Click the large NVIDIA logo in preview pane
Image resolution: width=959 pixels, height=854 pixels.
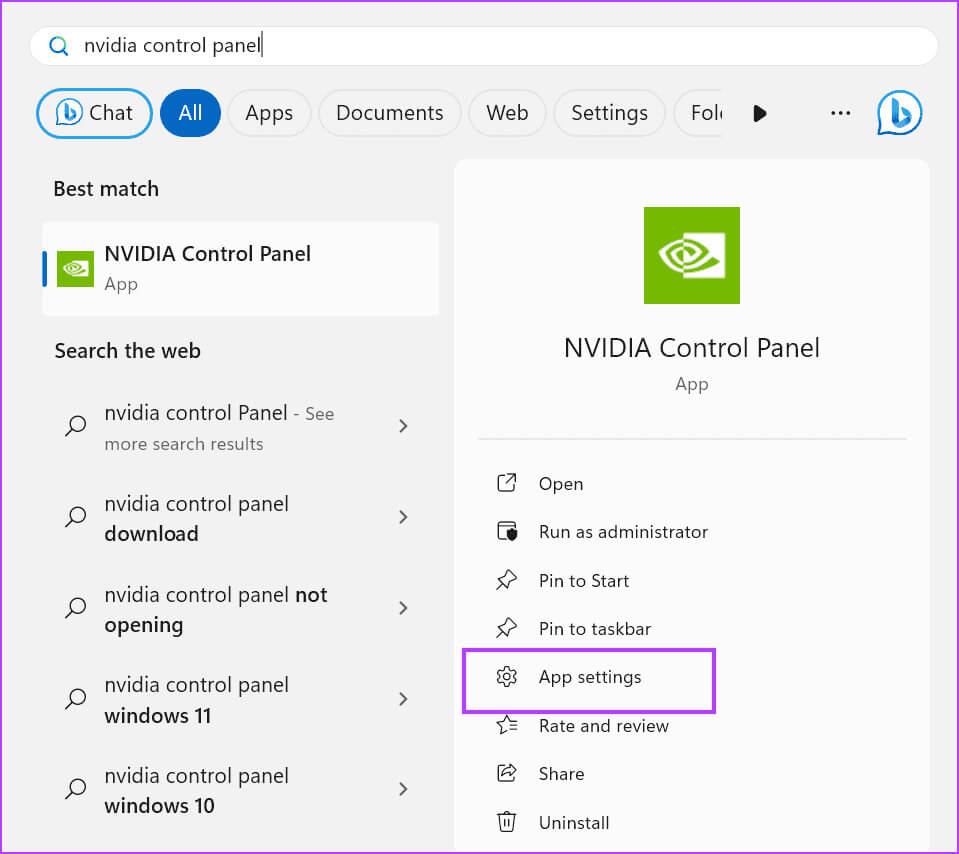pyautogui.click(x=692, y=255)
